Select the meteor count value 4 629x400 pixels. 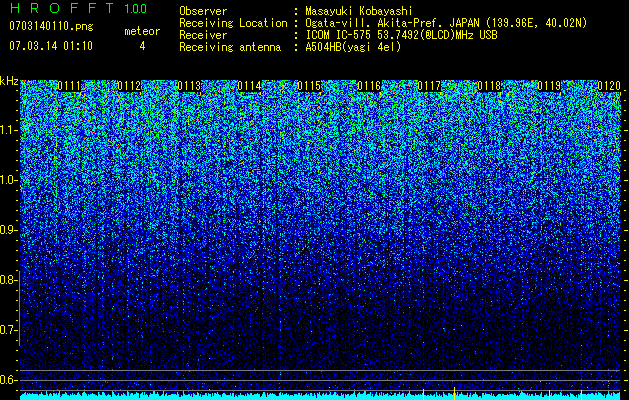pos(142,46)
